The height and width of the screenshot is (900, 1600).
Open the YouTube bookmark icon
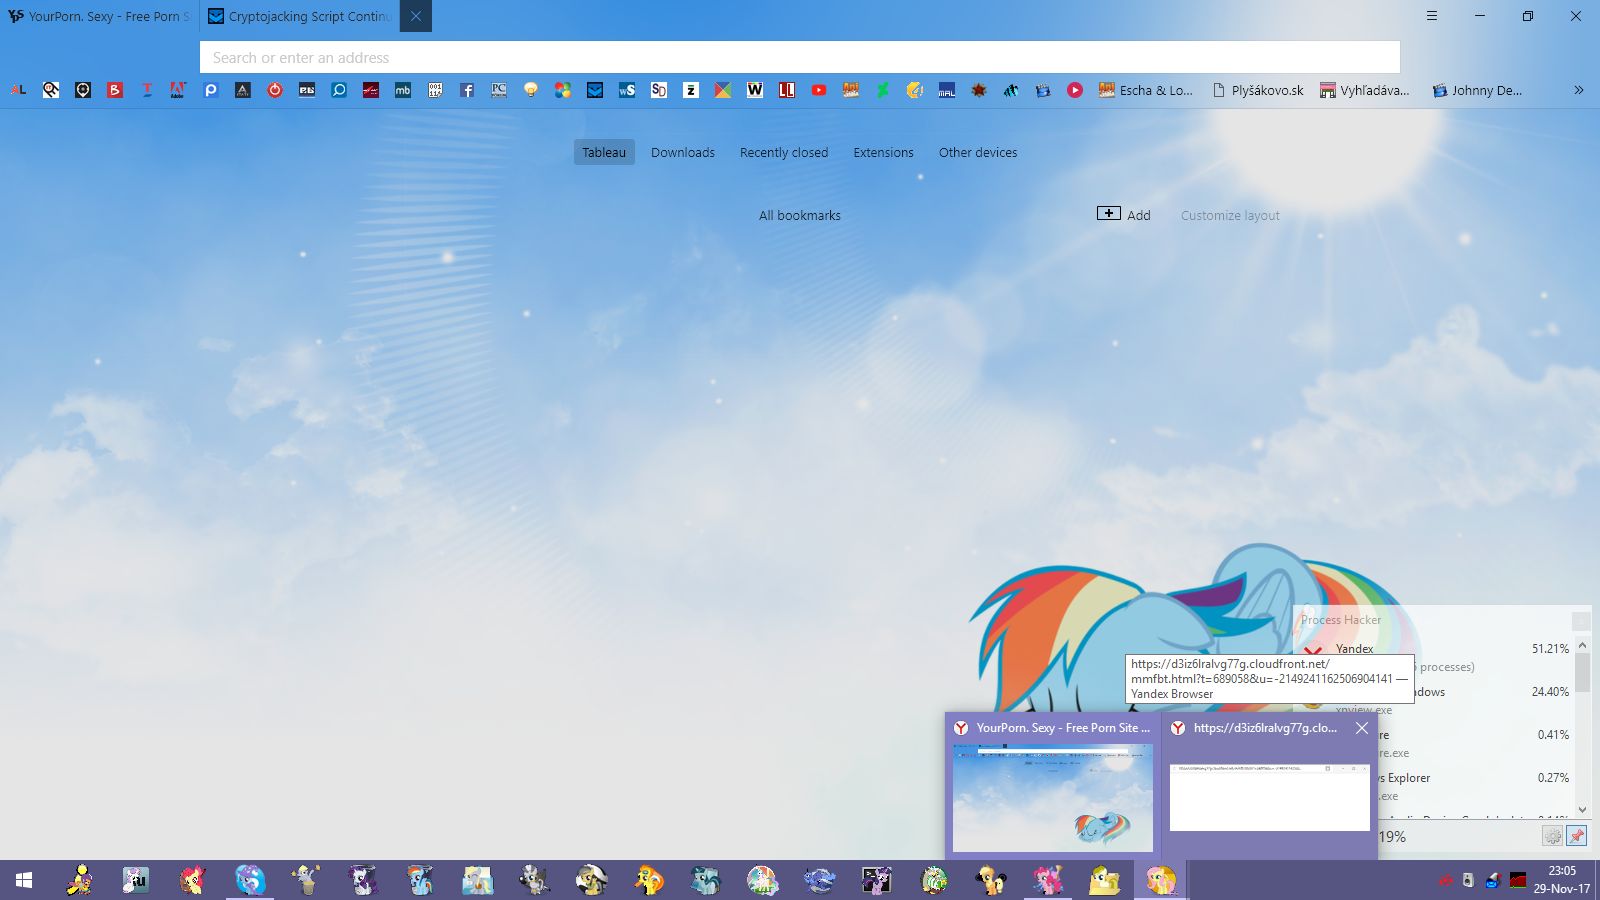[819, 90]
